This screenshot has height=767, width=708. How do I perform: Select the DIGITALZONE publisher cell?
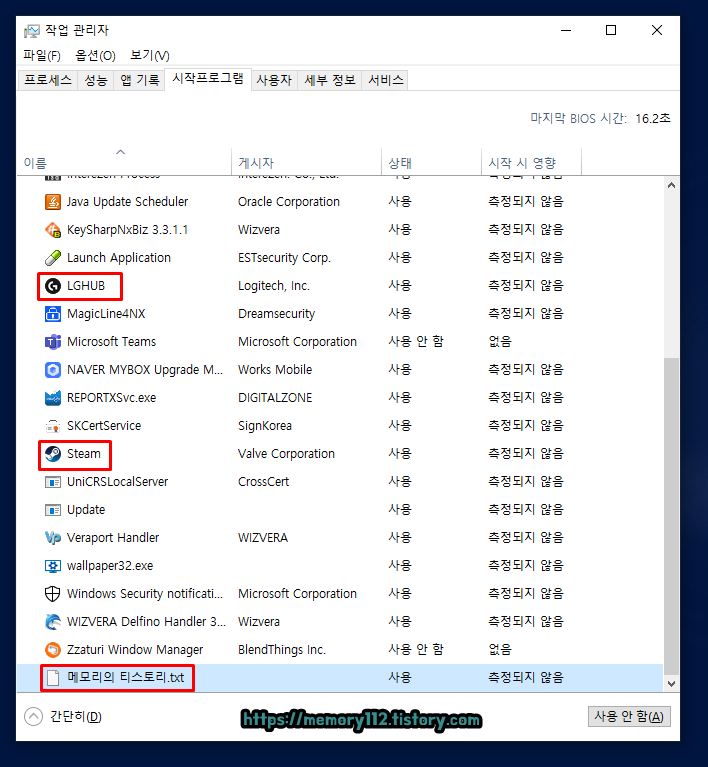[275, 398]
